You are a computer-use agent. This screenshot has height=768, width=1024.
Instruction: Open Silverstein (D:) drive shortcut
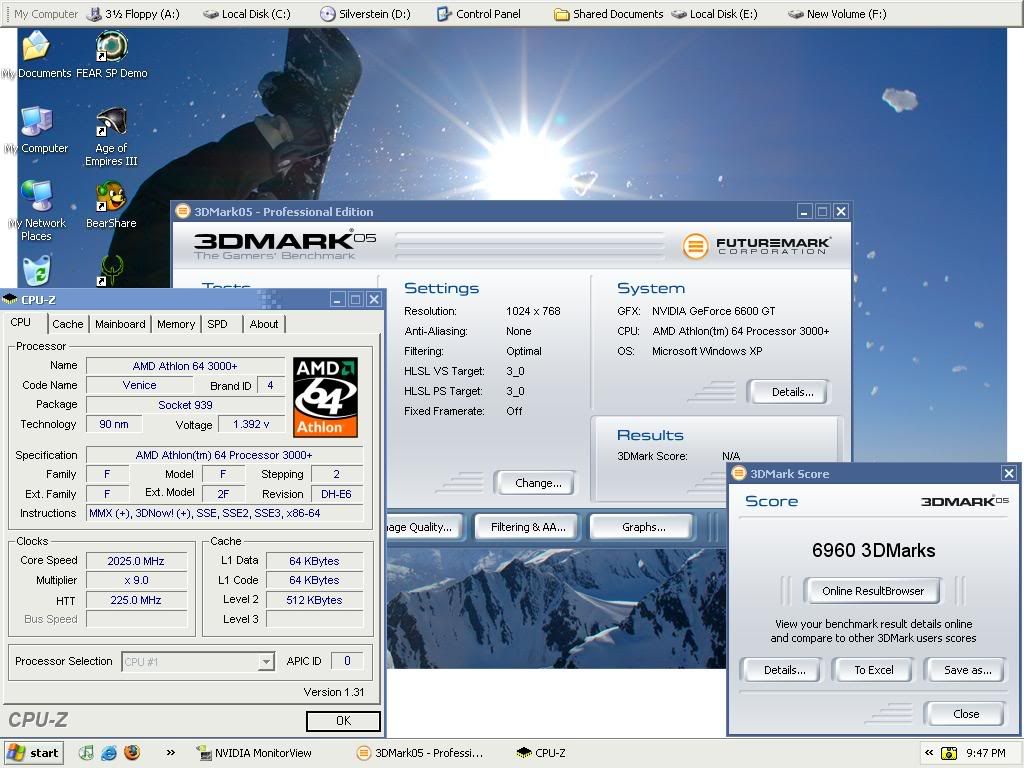point(366,14)
